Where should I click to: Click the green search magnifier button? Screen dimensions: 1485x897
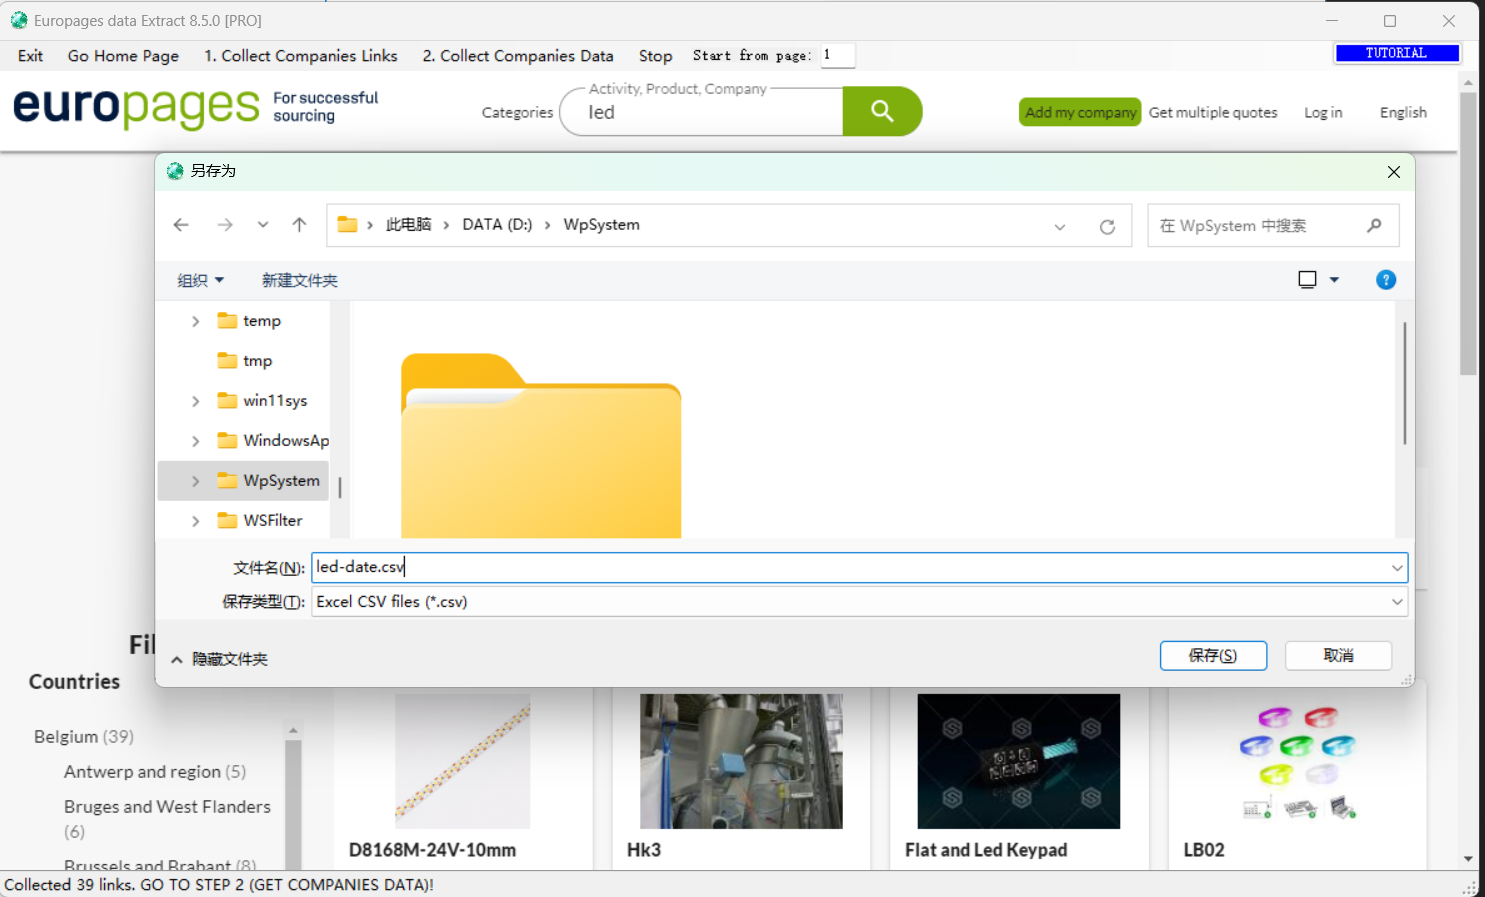881,111
